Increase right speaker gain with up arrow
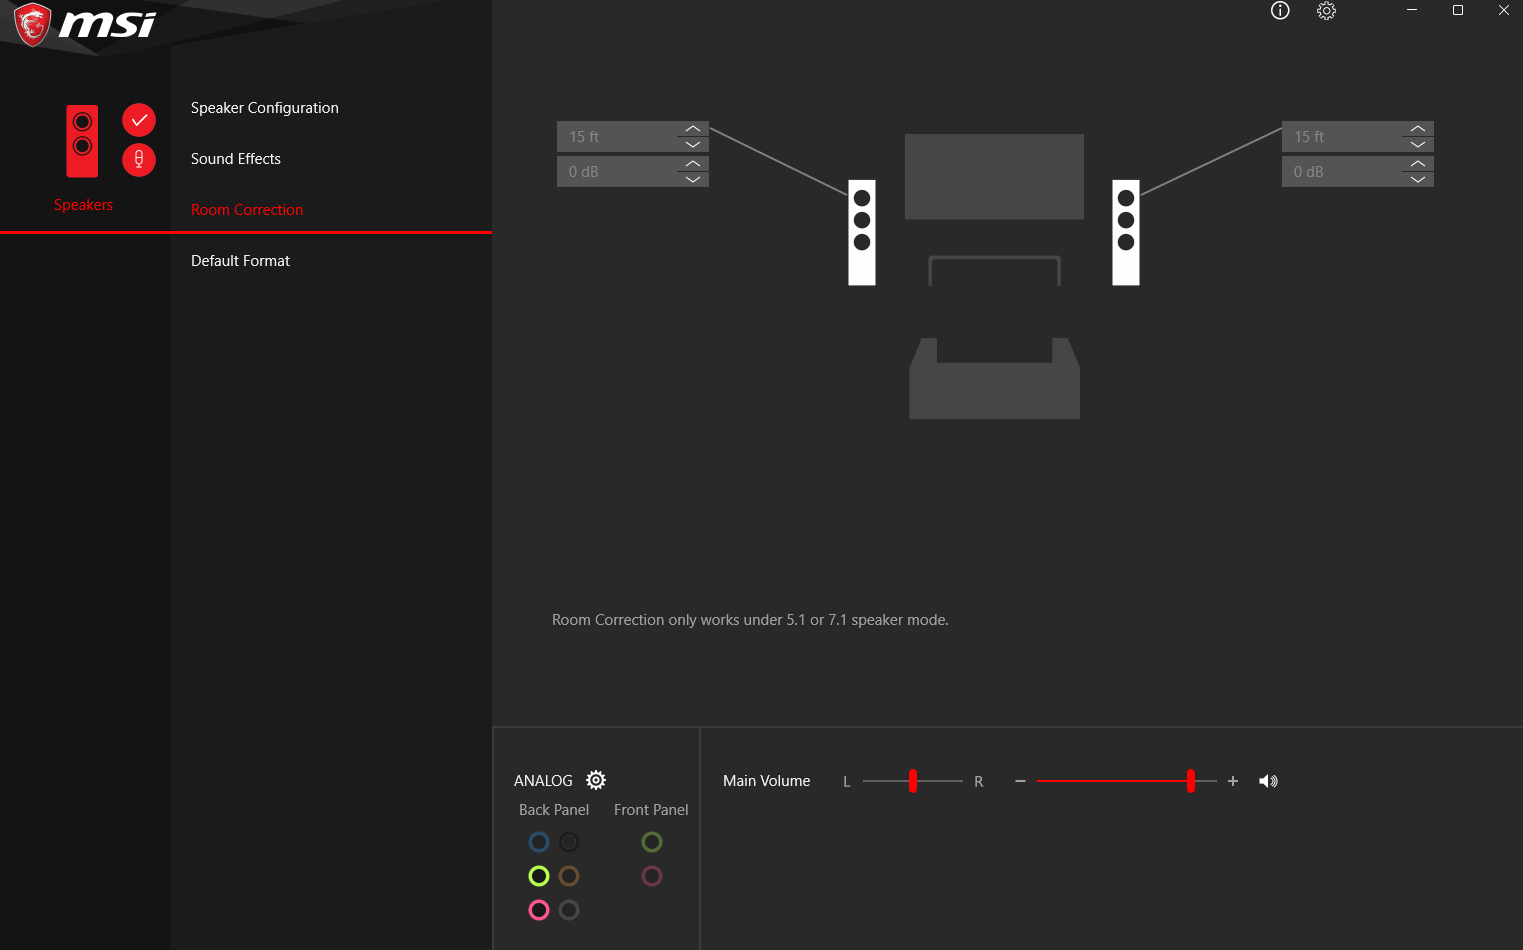 (x=1418, y=163)
